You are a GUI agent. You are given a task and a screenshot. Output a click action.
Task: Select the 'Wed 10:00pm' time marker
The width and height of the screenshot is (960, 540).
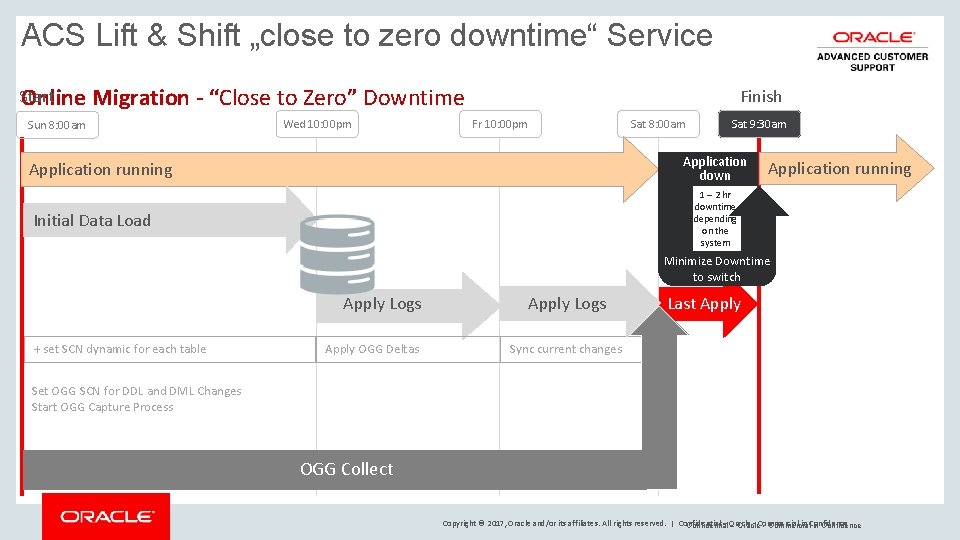317,124
